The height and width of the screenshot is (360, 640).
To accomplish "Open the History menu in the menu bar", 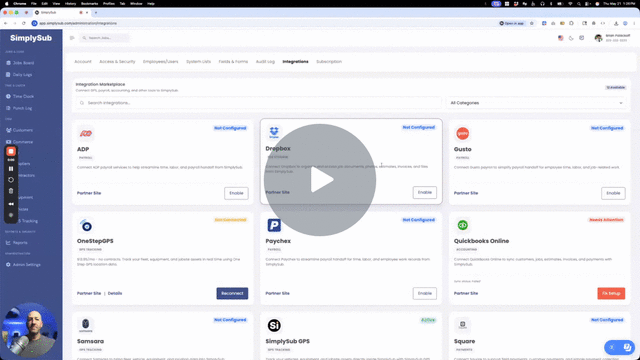I will (x=70, y=4).
